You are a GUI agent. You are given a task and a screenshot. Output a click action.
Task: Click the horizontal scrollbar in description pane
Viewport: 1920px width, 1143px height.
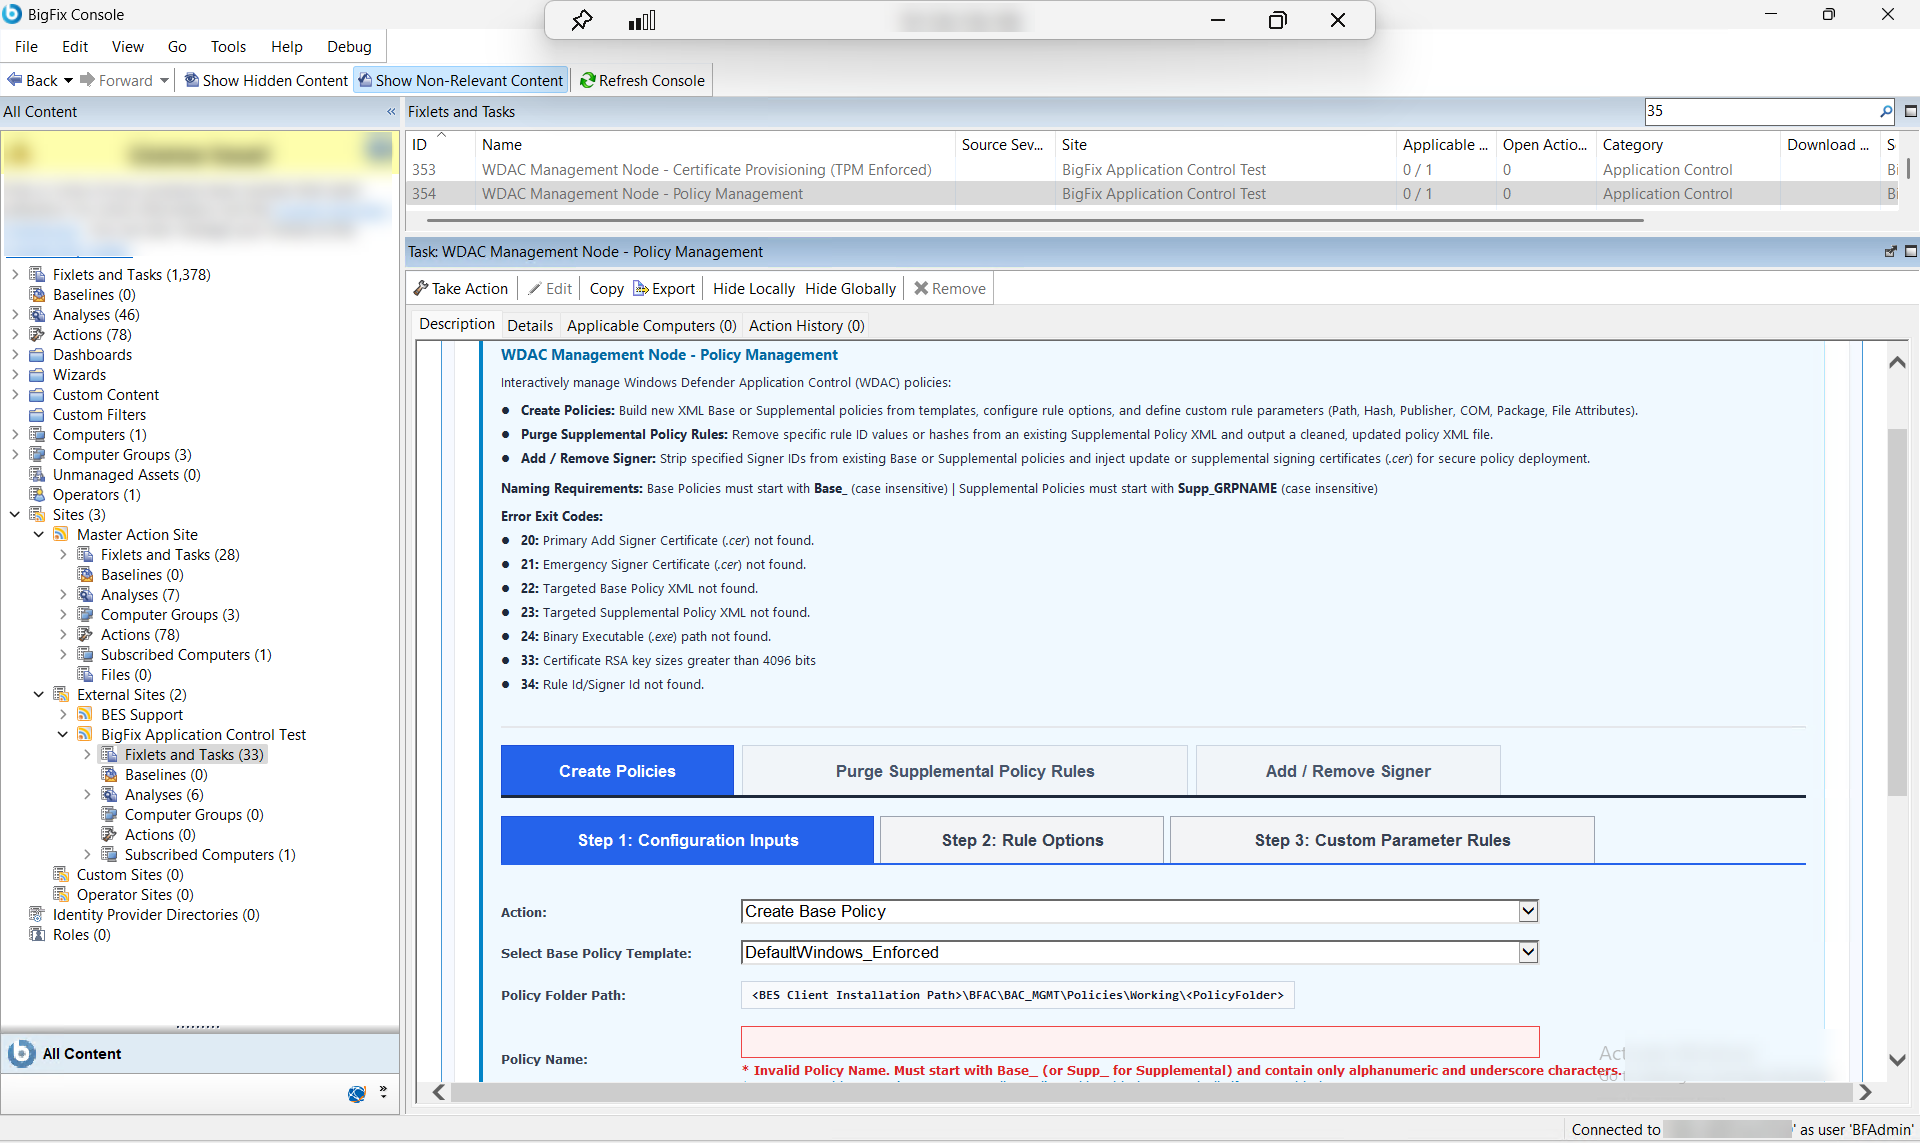tap(1150, 1093)
